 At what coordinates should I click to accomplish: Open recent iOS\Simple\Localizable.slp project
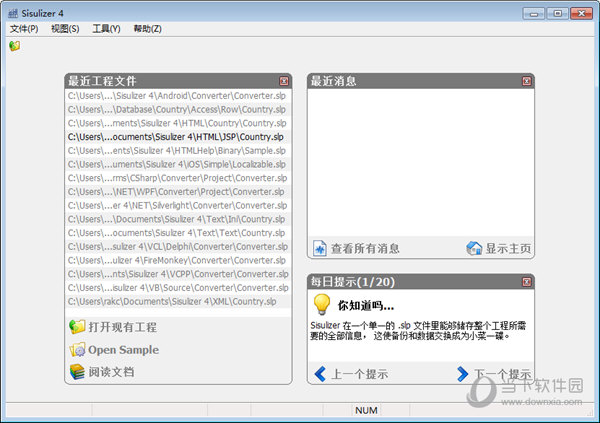[178, 165]
